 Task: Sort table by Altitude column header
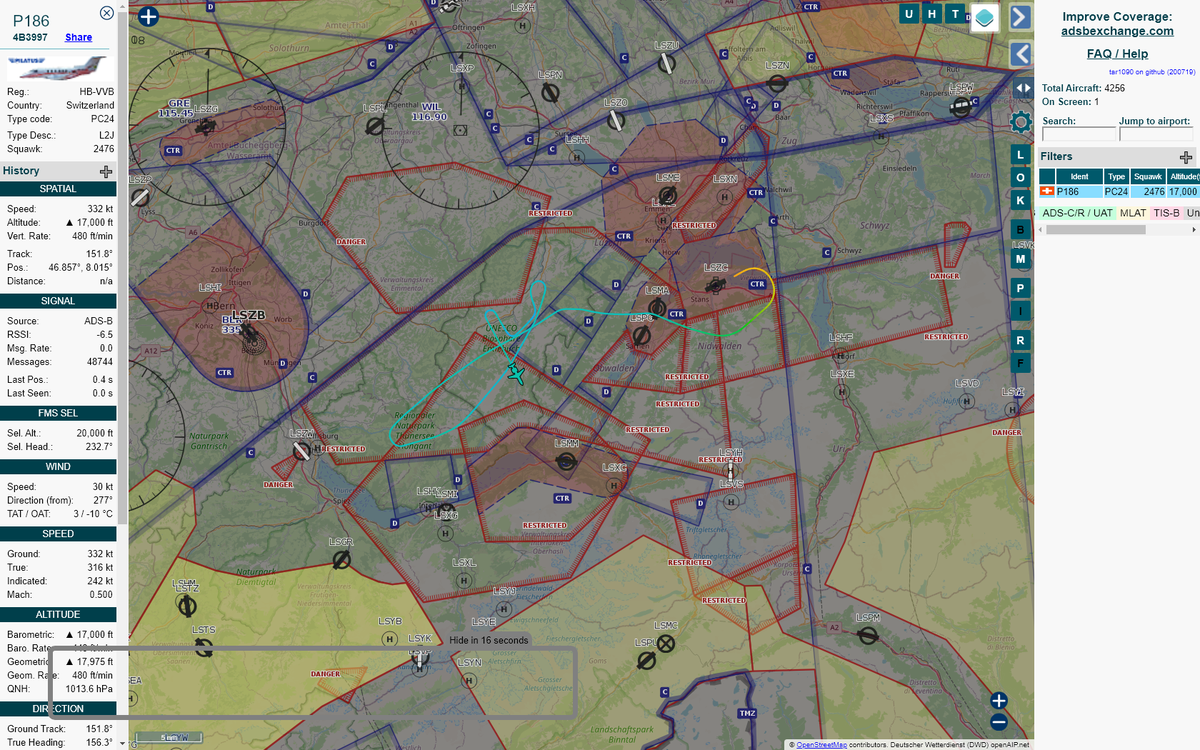click(1182, 176)
